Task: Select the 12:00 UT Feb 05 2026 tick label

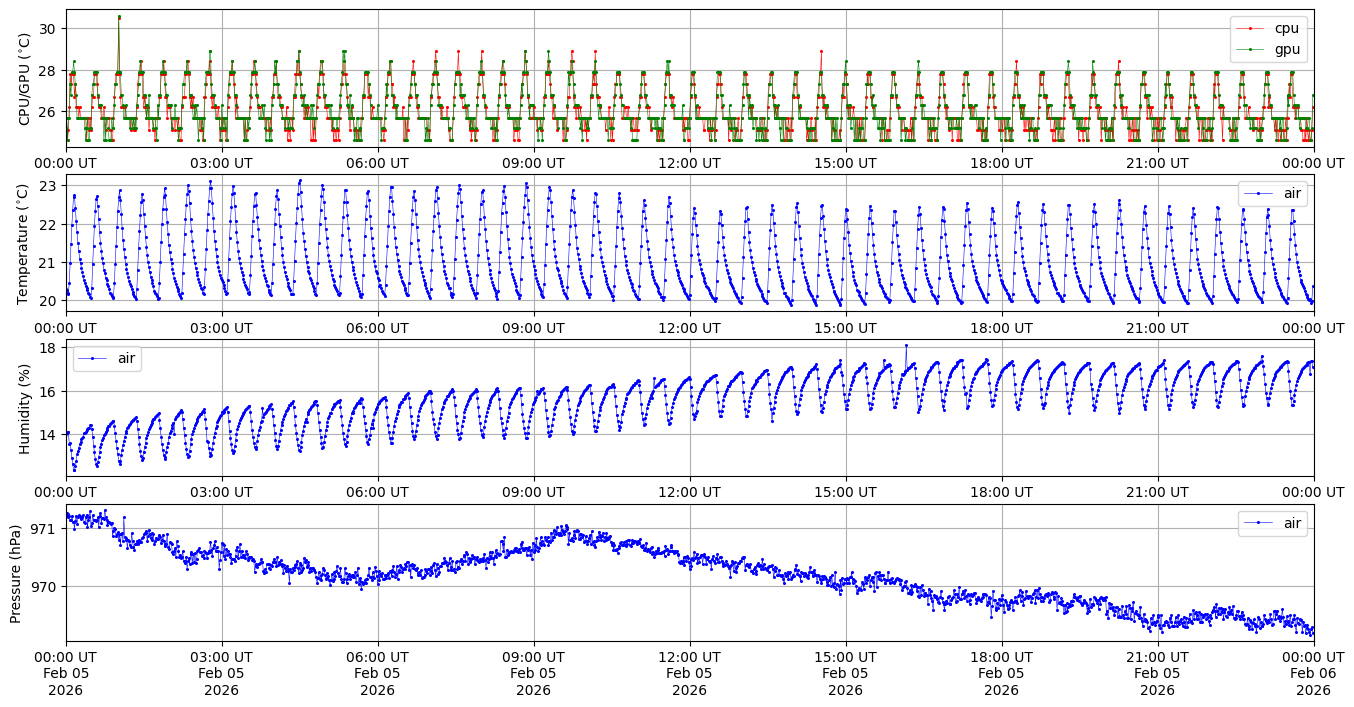Action: 689,673
